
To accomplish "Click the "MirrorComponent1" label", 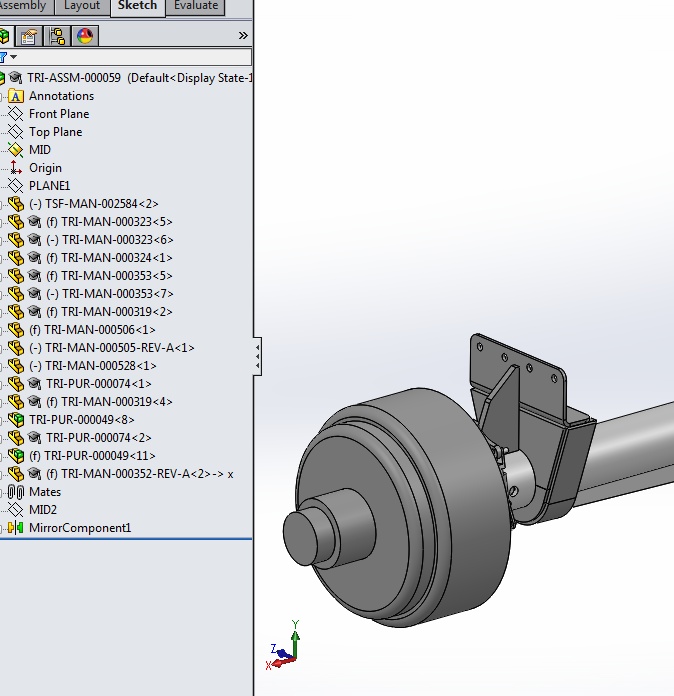I will pyautogui.click(x=80, y=528).
